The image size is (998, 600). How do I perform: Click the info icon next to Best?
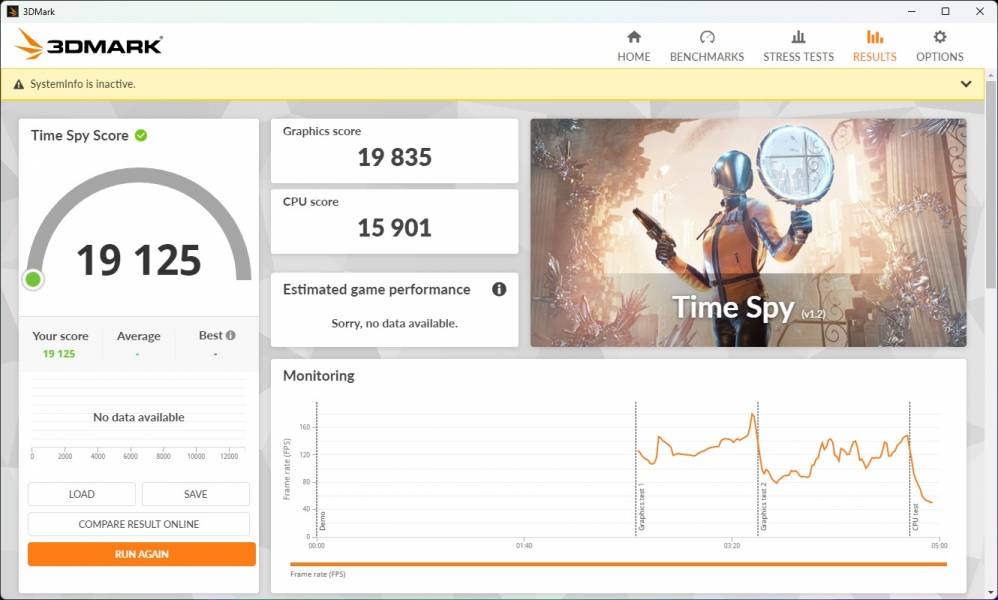[x=231, y=336]
